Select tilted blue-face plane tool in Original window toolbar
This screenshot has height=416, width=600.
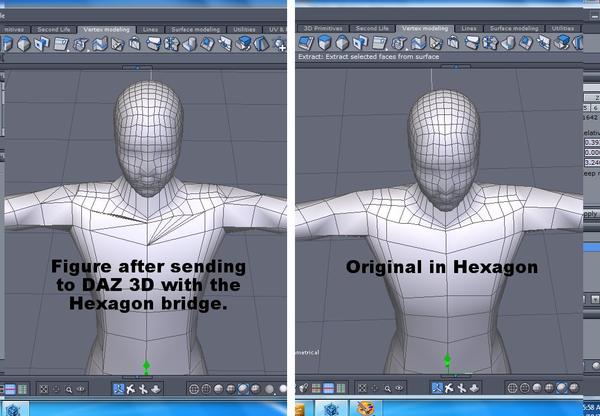pyautogui.click(x=306, y=42)
